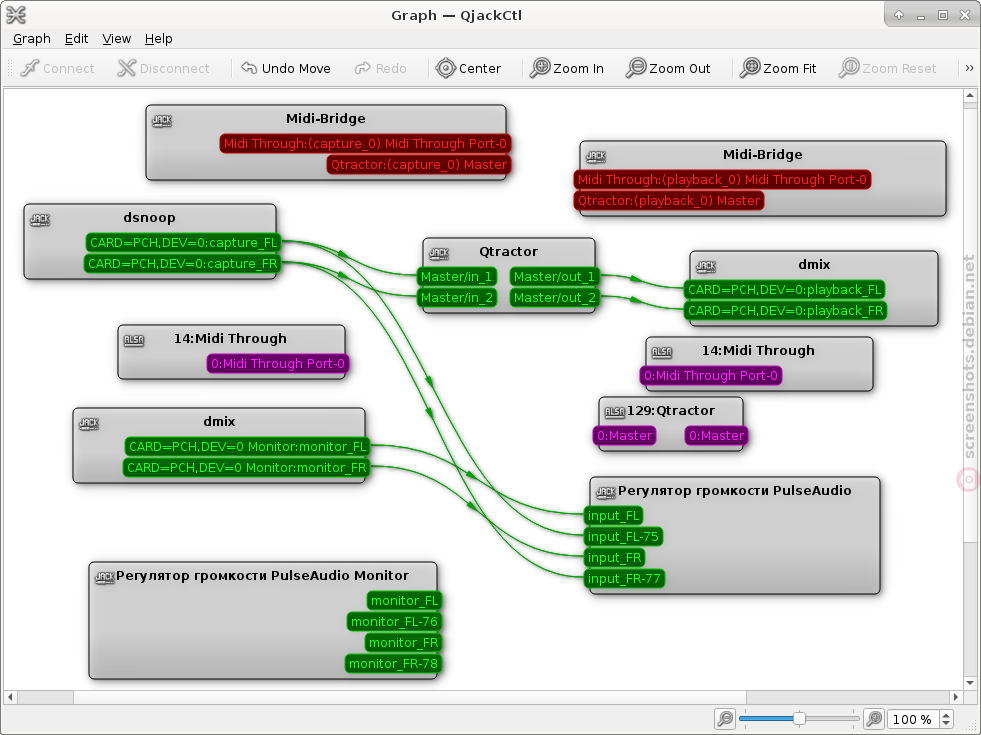Increase zoom with the spinbox up arrow
Screen dimensions: 981x735
click(947, 715)
